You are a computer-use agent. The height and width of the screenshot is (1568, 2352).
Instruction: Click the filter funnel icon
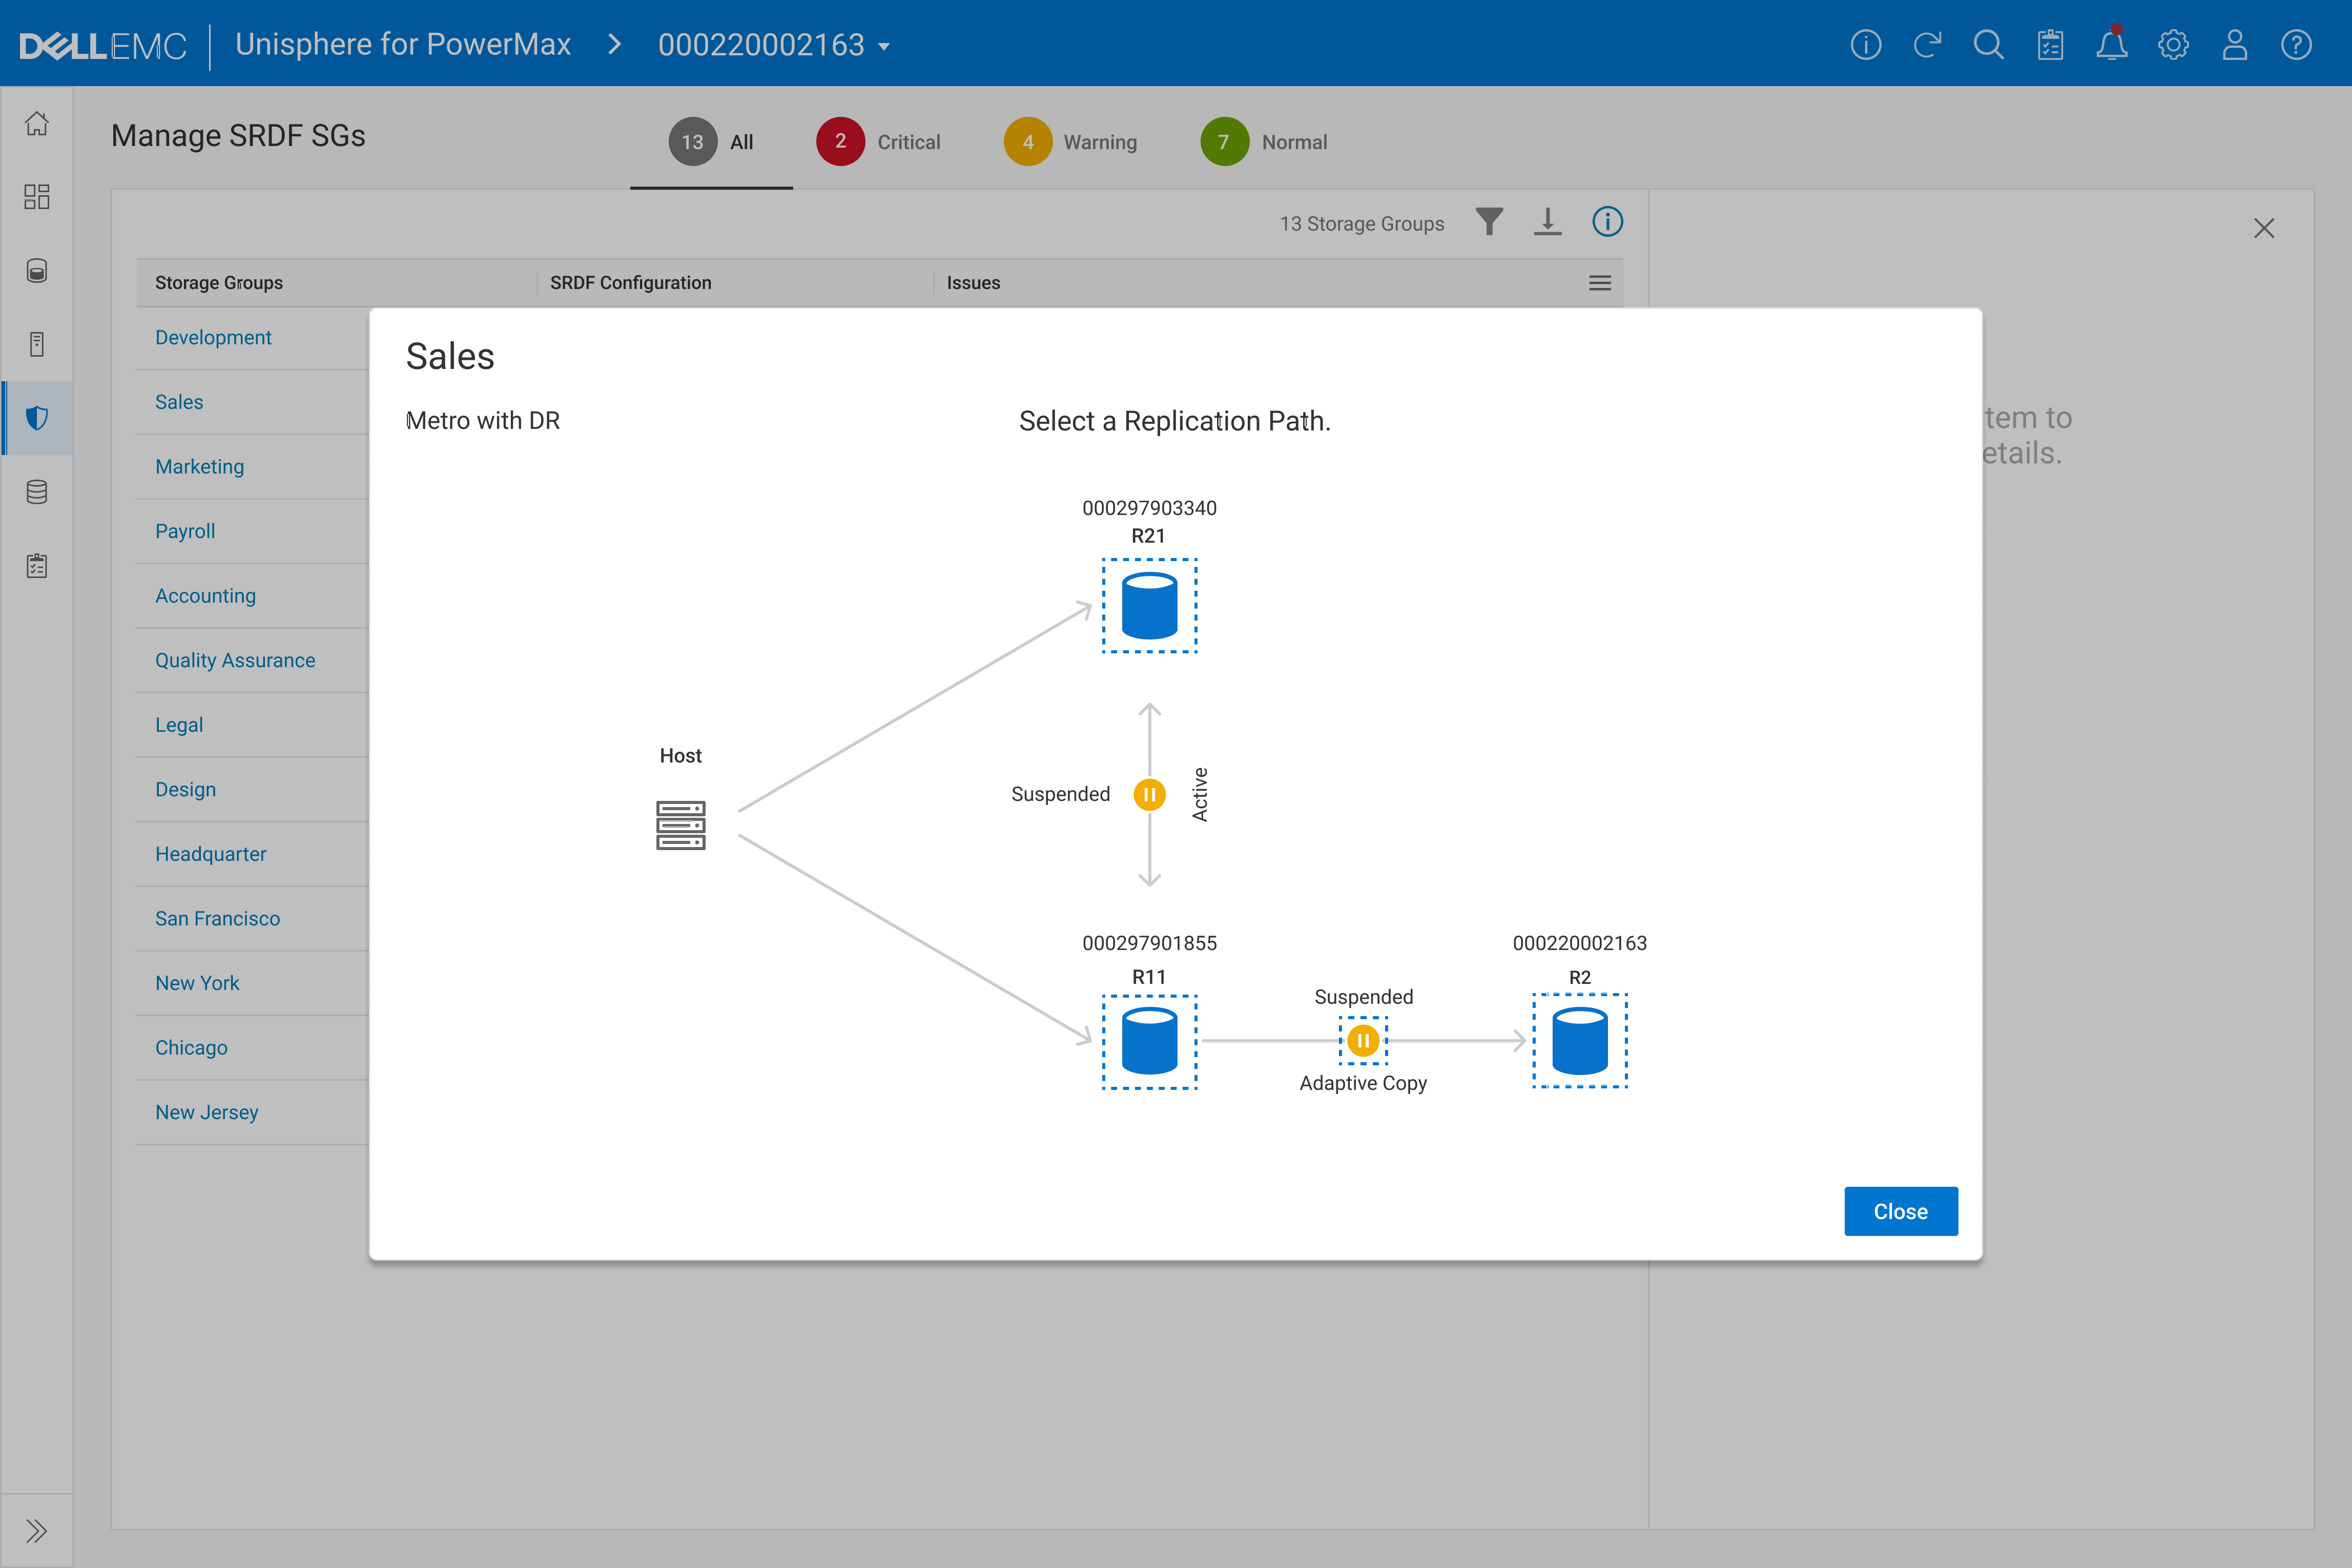[1489, 222]
